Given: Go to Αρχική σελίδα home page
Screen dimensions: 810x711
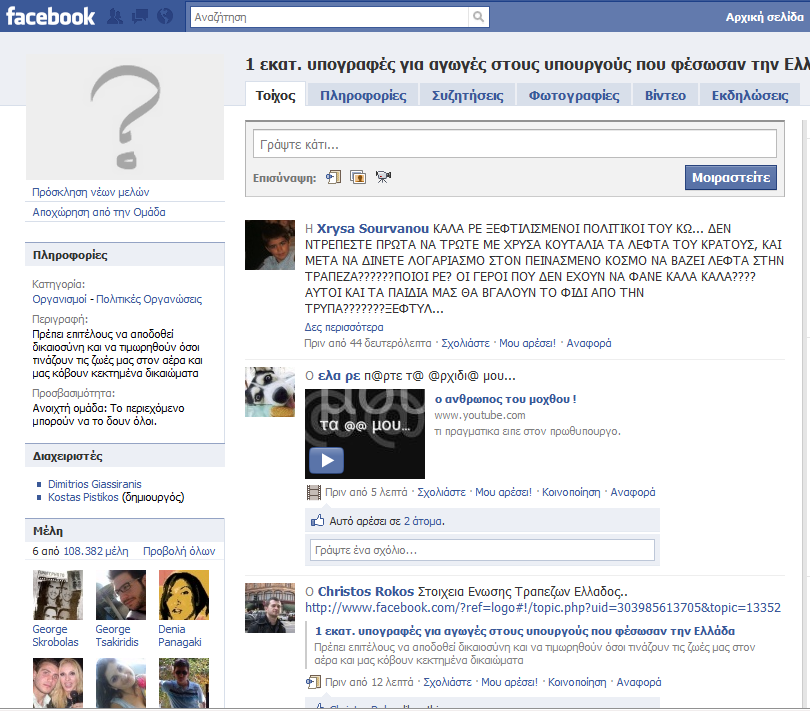Looking at the screenshot, I should coord(765,17).
